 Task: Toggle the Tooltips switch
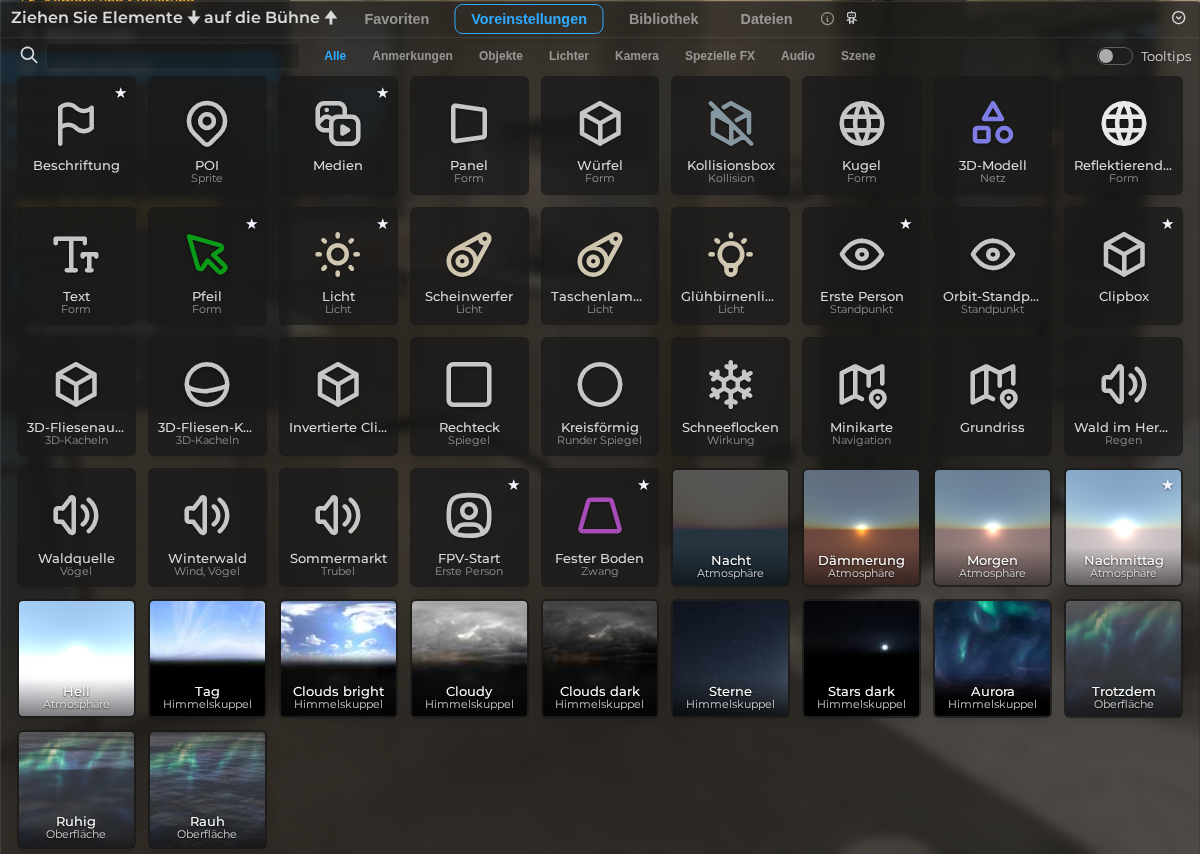(1114, 56)
